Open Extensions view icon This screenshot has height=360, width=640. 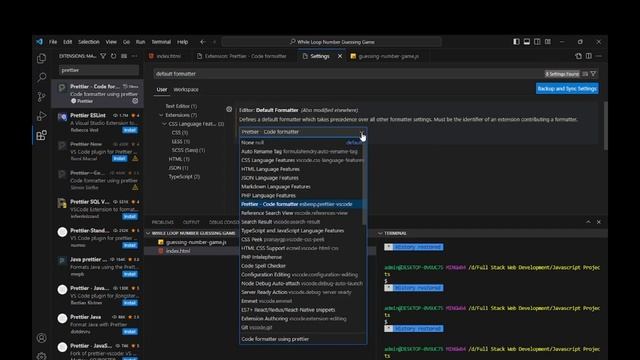click(x=41, y=135)
